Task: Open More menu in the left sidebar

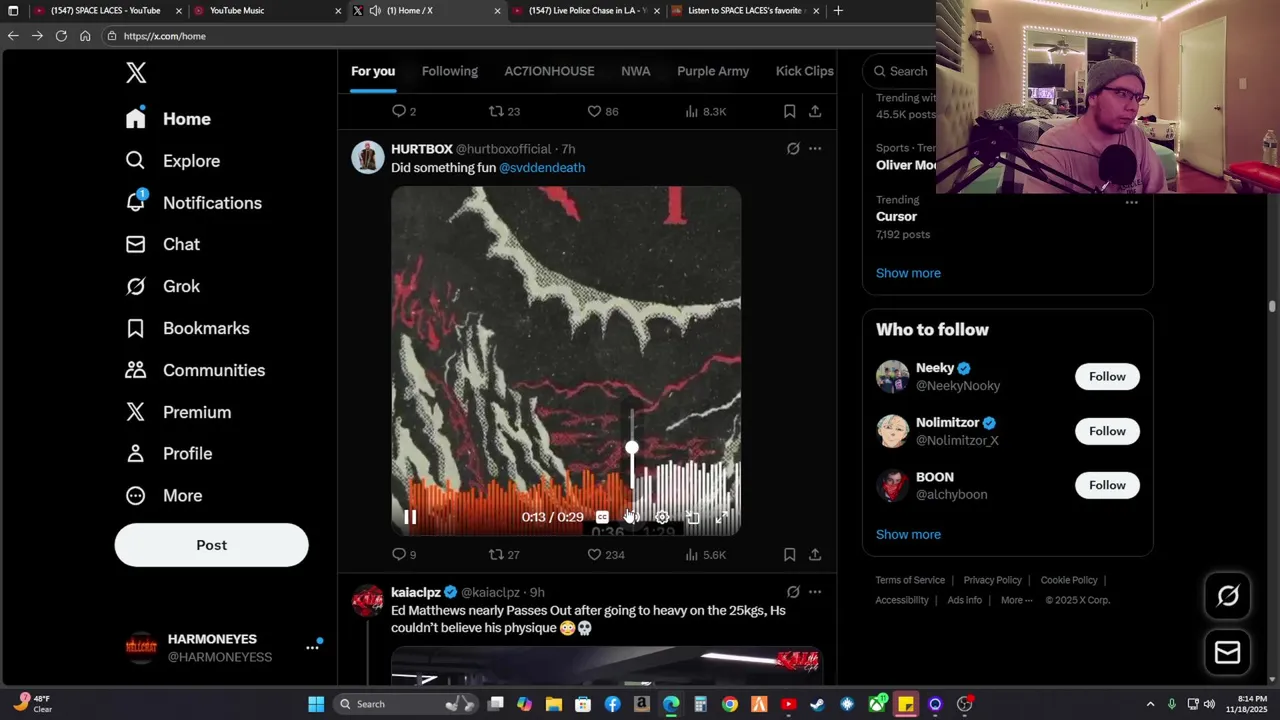Action: coord(163,496)
